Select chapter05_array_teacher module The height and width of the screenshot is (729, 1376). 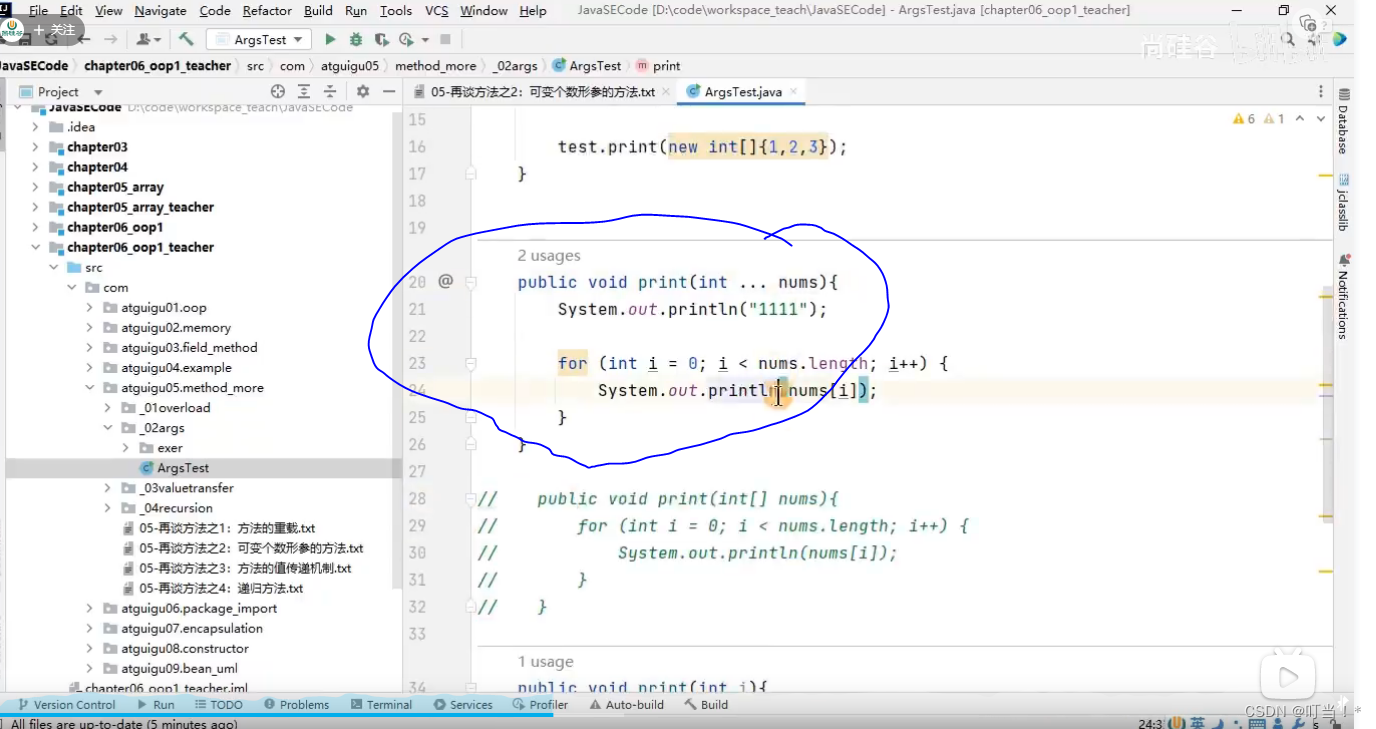coord(140,207)
